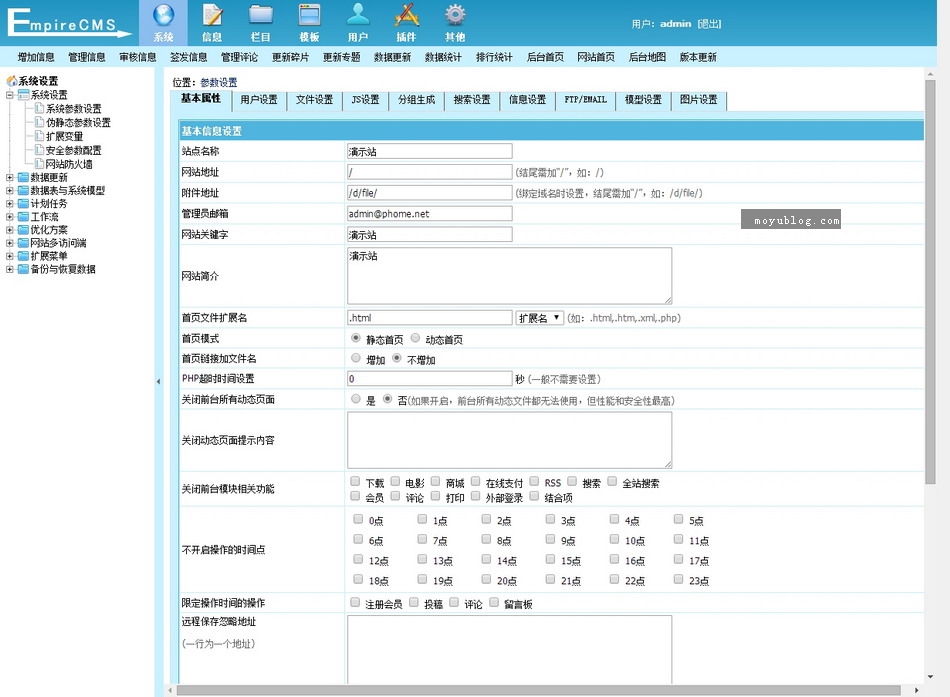Open the FTP/EMAIL tab
The image size is (950, 697).
pos(585,100)
